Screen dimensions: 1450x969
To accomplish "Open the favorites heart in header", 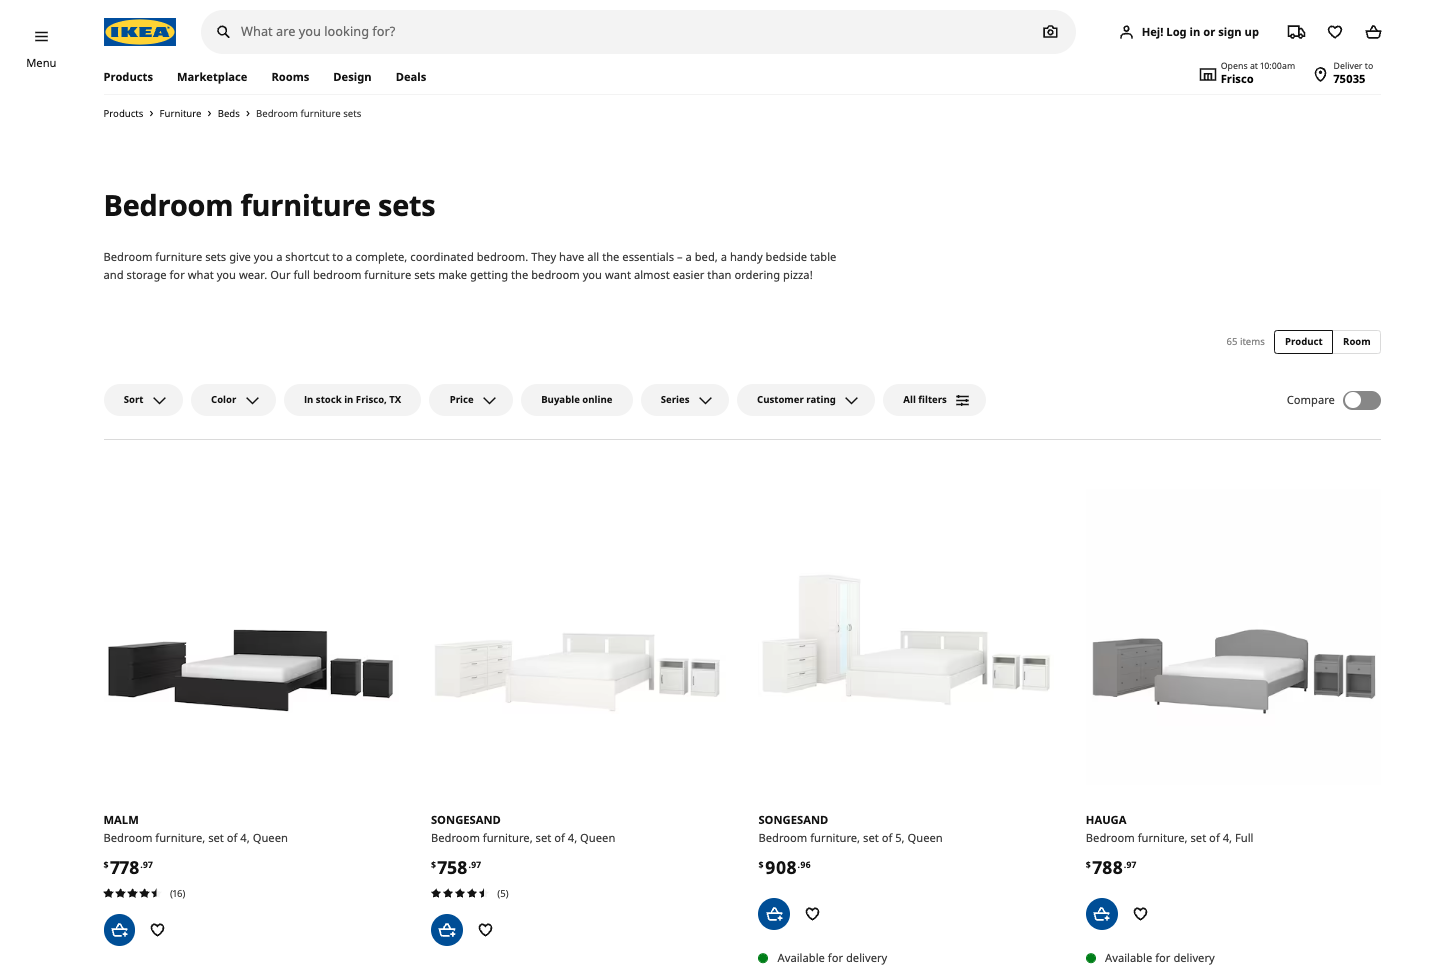I will click(1335, 32).
